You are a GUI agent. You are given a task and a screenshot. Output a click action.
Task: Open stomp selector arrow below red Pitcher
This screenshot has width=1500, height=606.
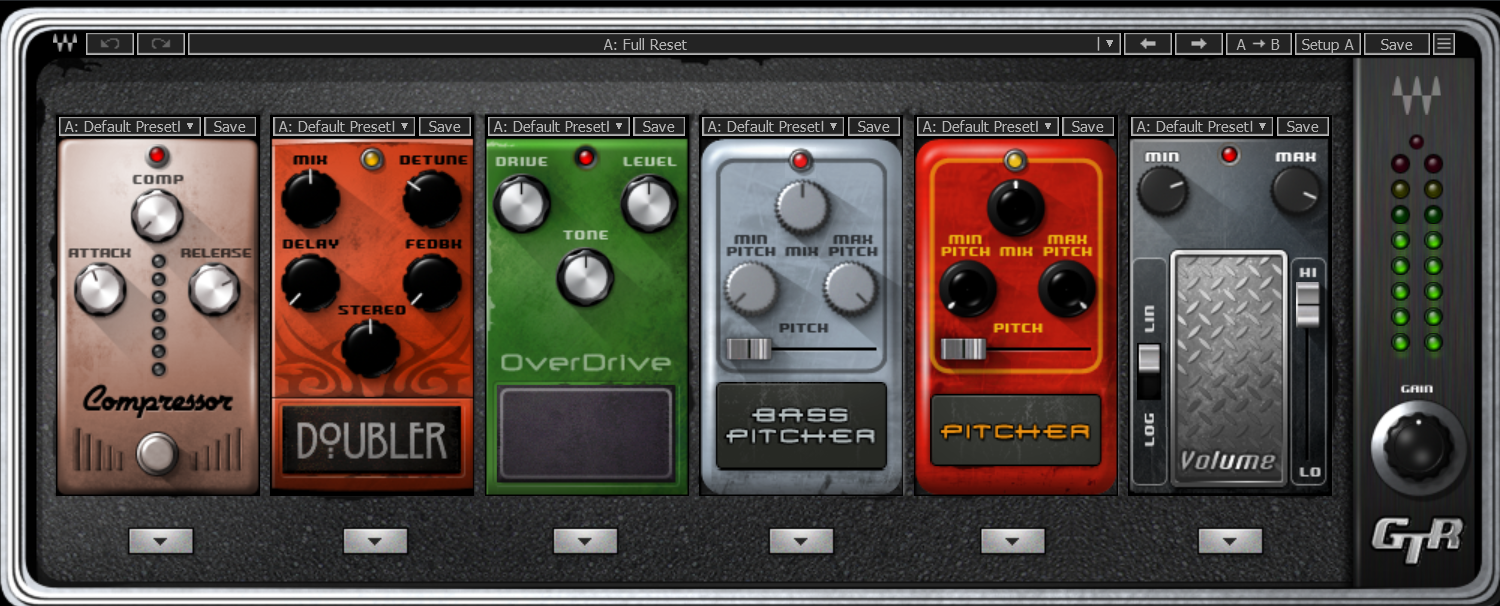pyautogui.click(x=1013, y=541)
